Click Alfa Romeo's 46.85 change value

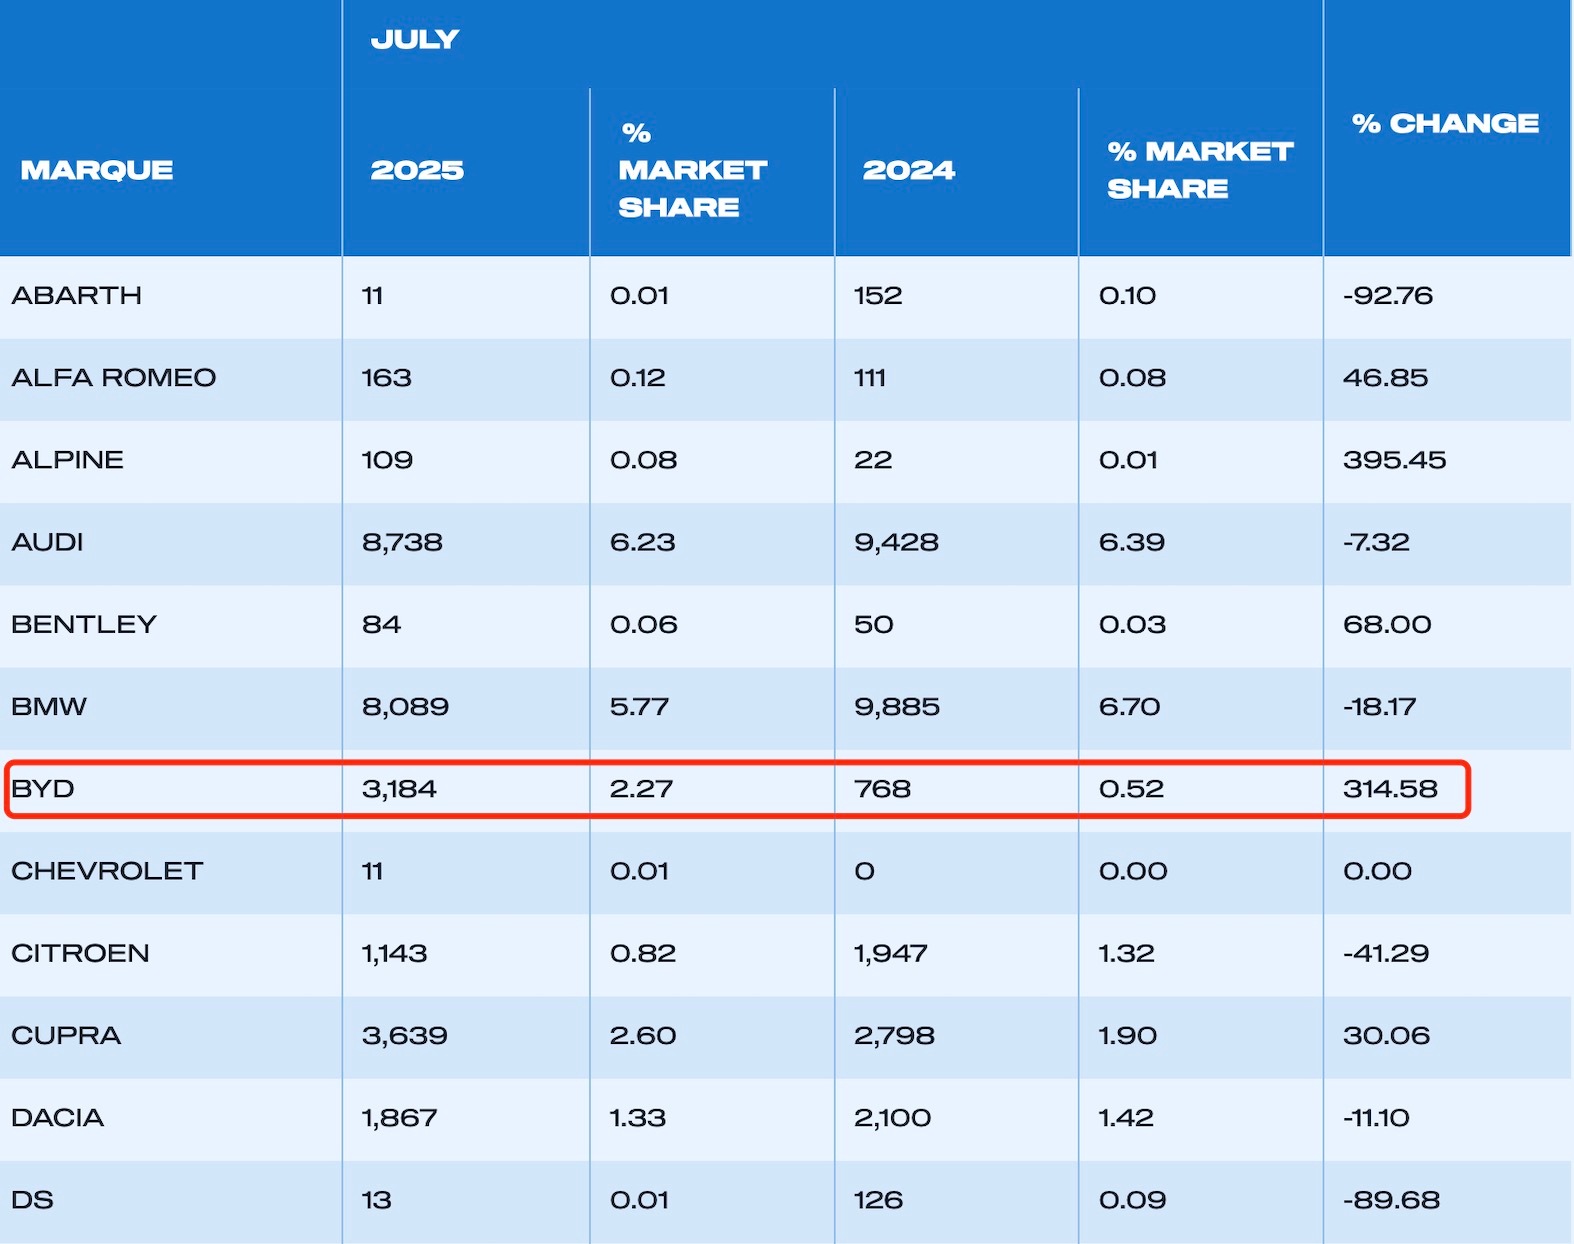[1386, 378]
